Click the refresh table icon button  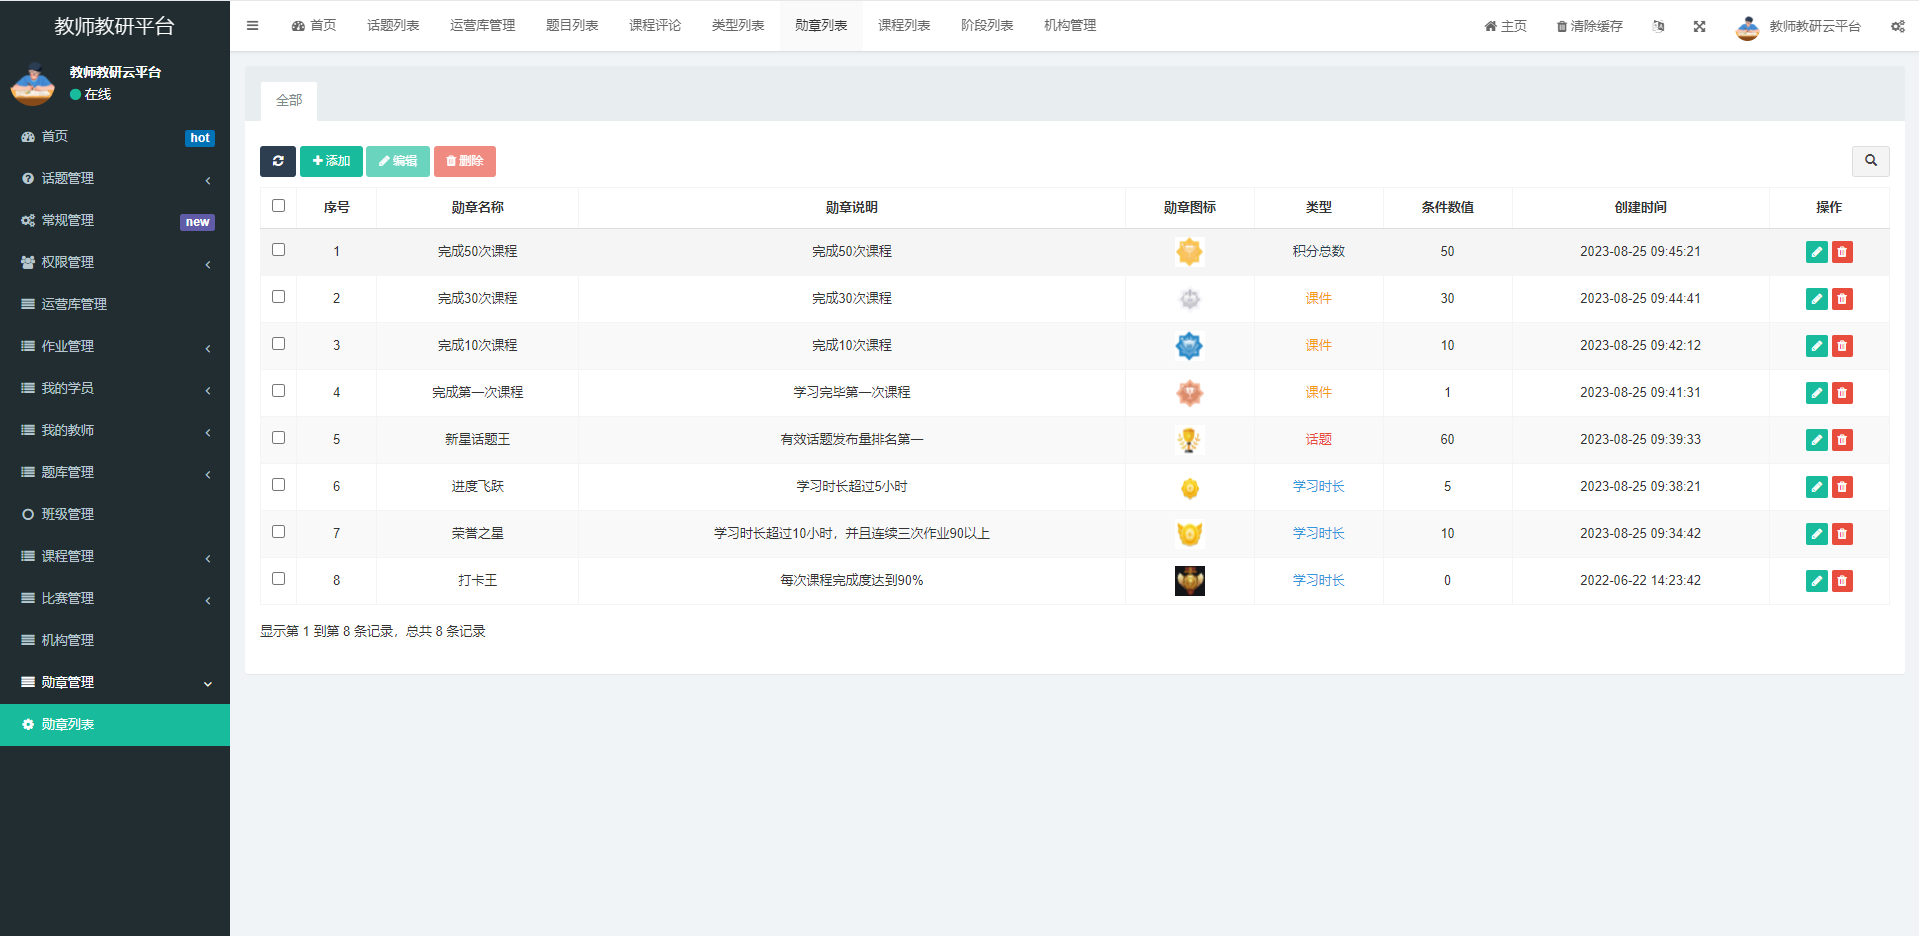[277, 161]
